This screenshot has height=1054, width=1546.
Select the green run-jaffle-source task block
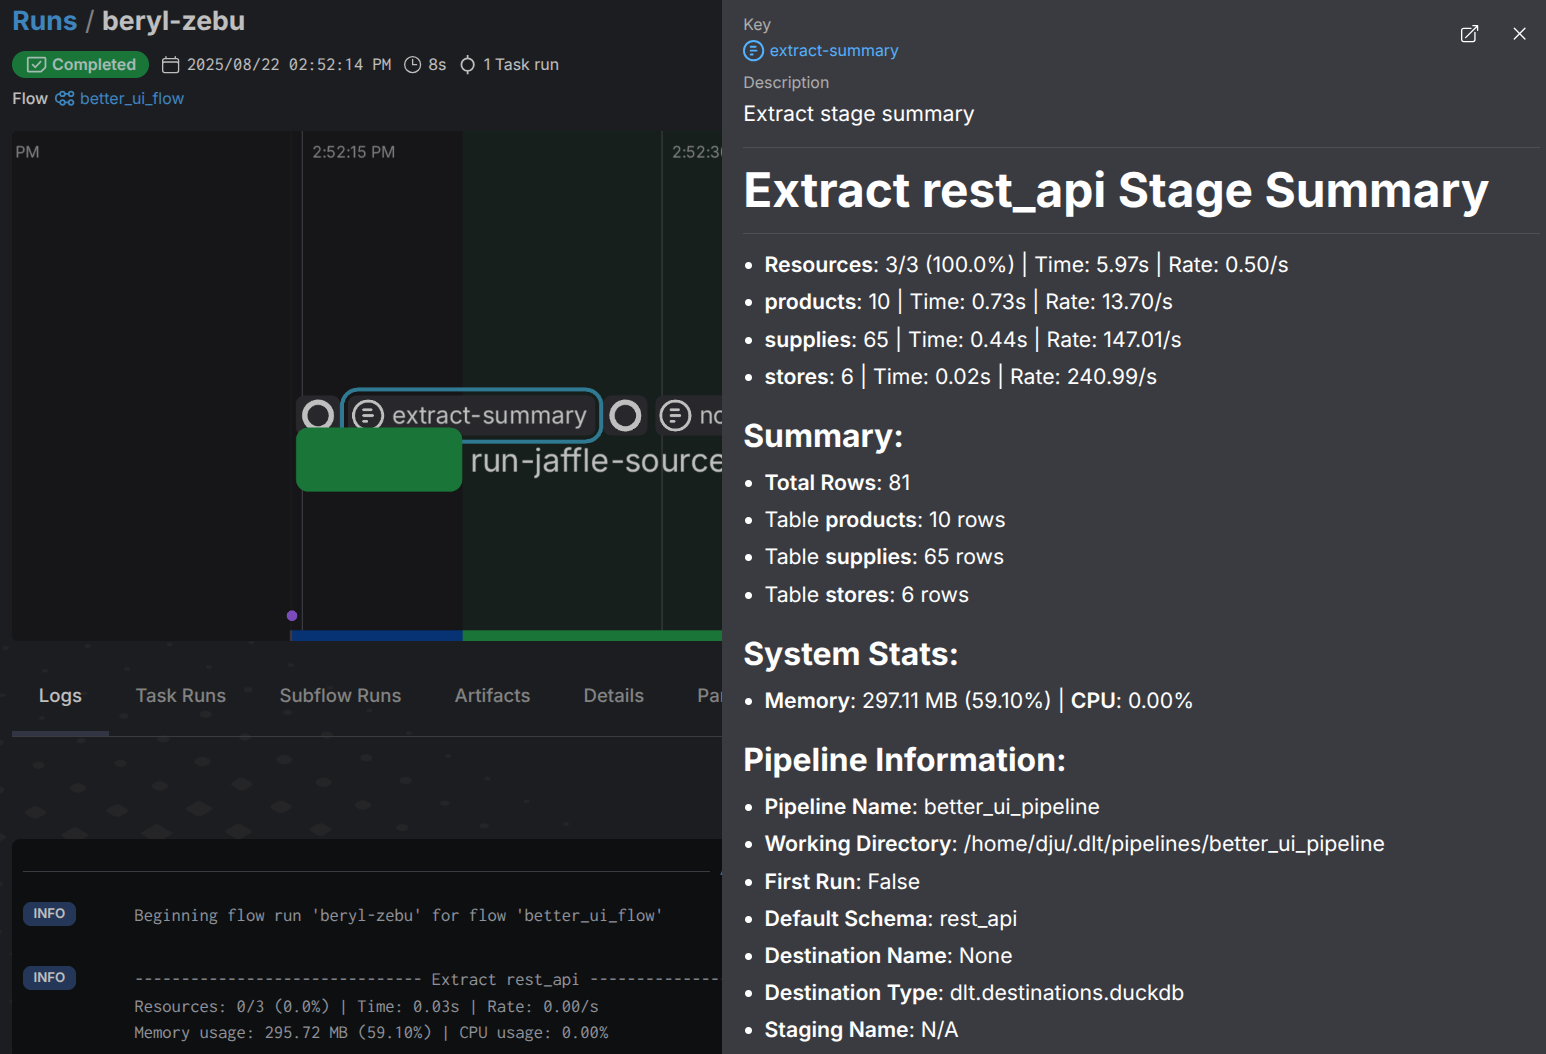pyautogui.click(x=379, y=461)
